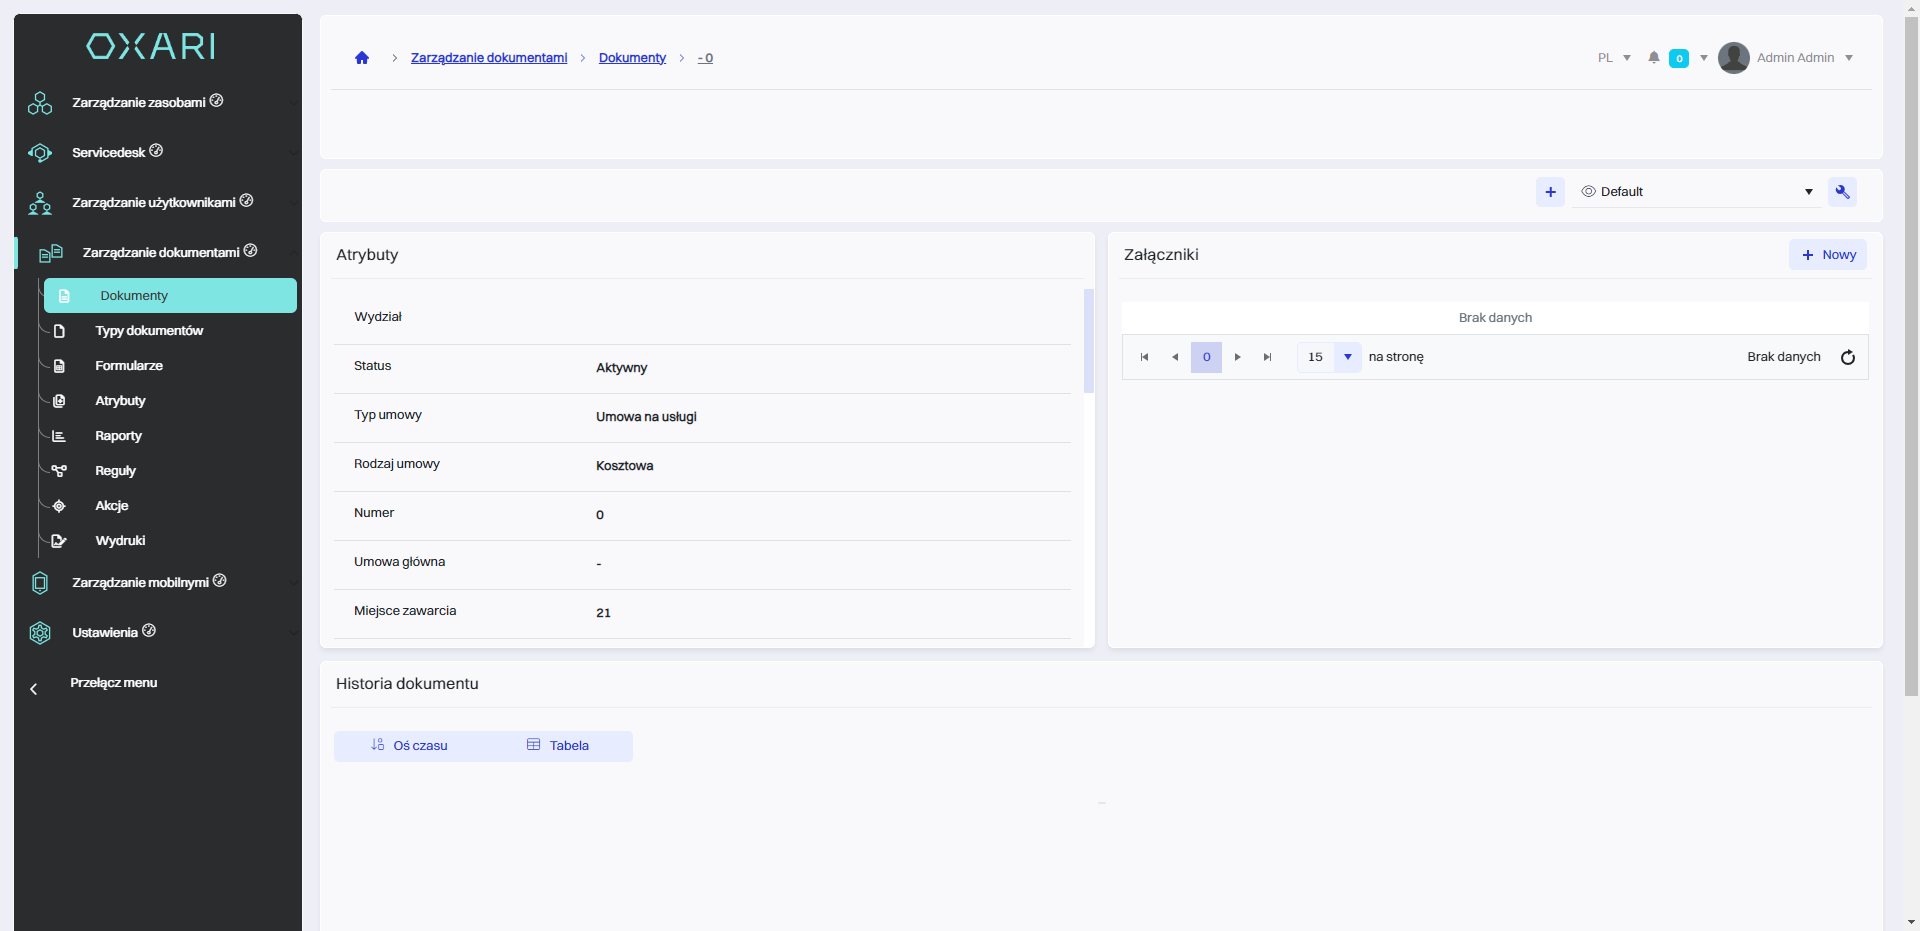Open Typy dokumentów in sidebar
The height and width of the screenshot is (931, 1920).
click(x=149, y=331)
